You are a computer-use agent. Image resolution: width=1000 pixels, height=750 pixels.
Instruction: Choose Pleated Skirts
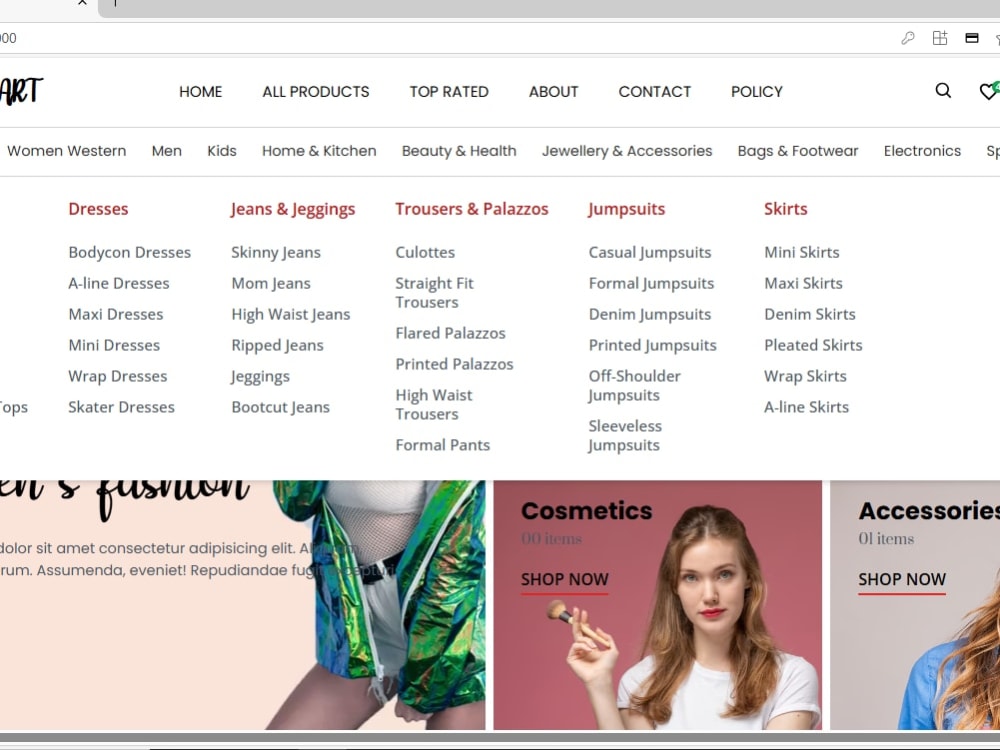click(x=813, y=345)
